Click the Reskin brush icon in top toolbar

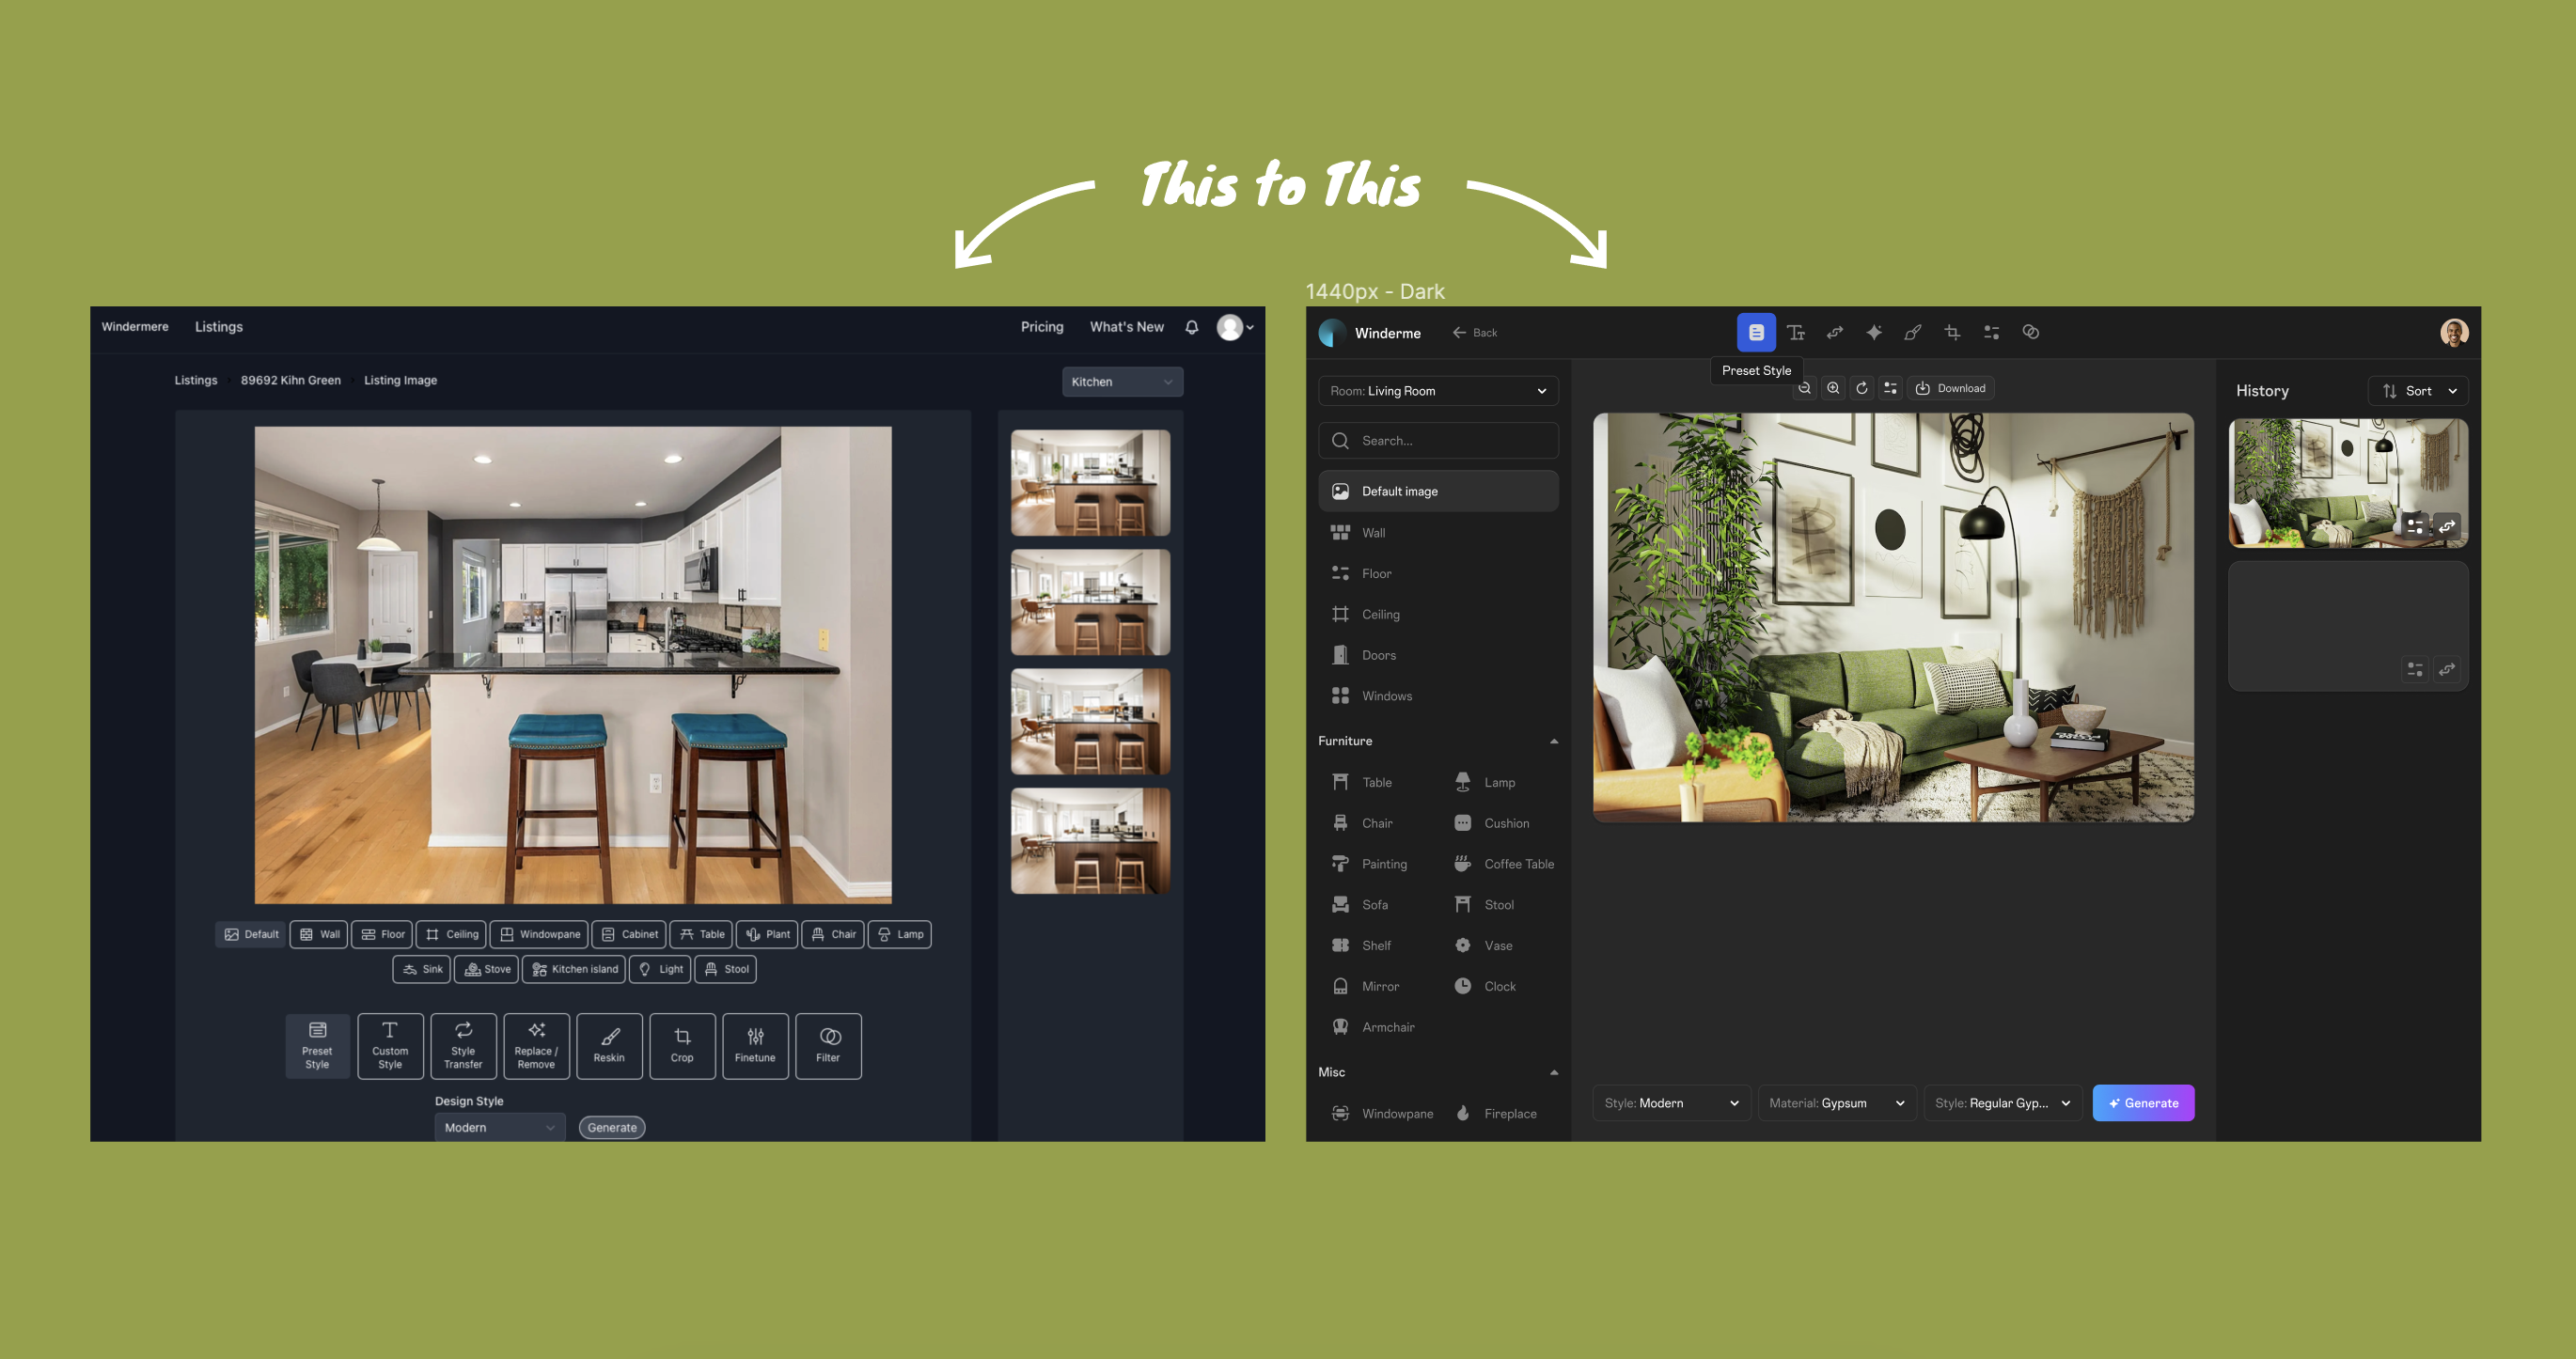pos(1913,332)
